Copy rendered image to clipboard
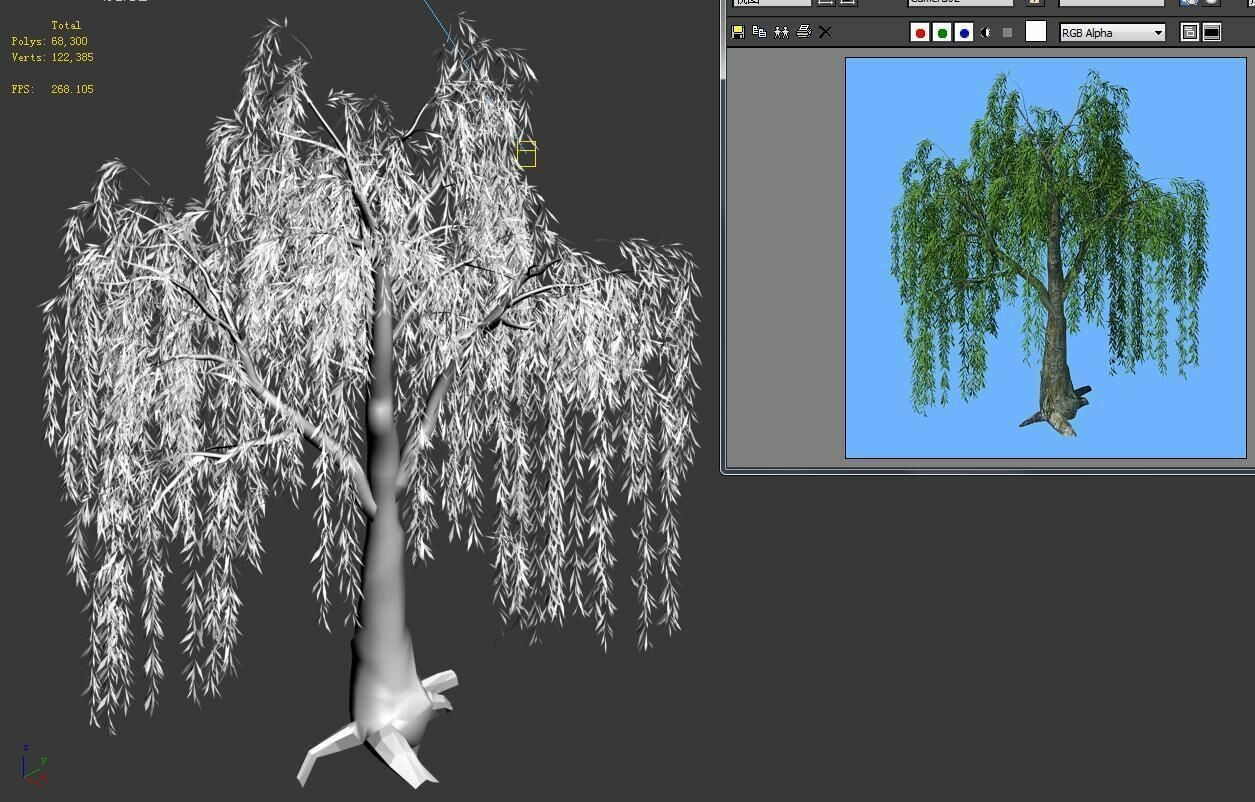1255x802 pixels. point(759,31)
